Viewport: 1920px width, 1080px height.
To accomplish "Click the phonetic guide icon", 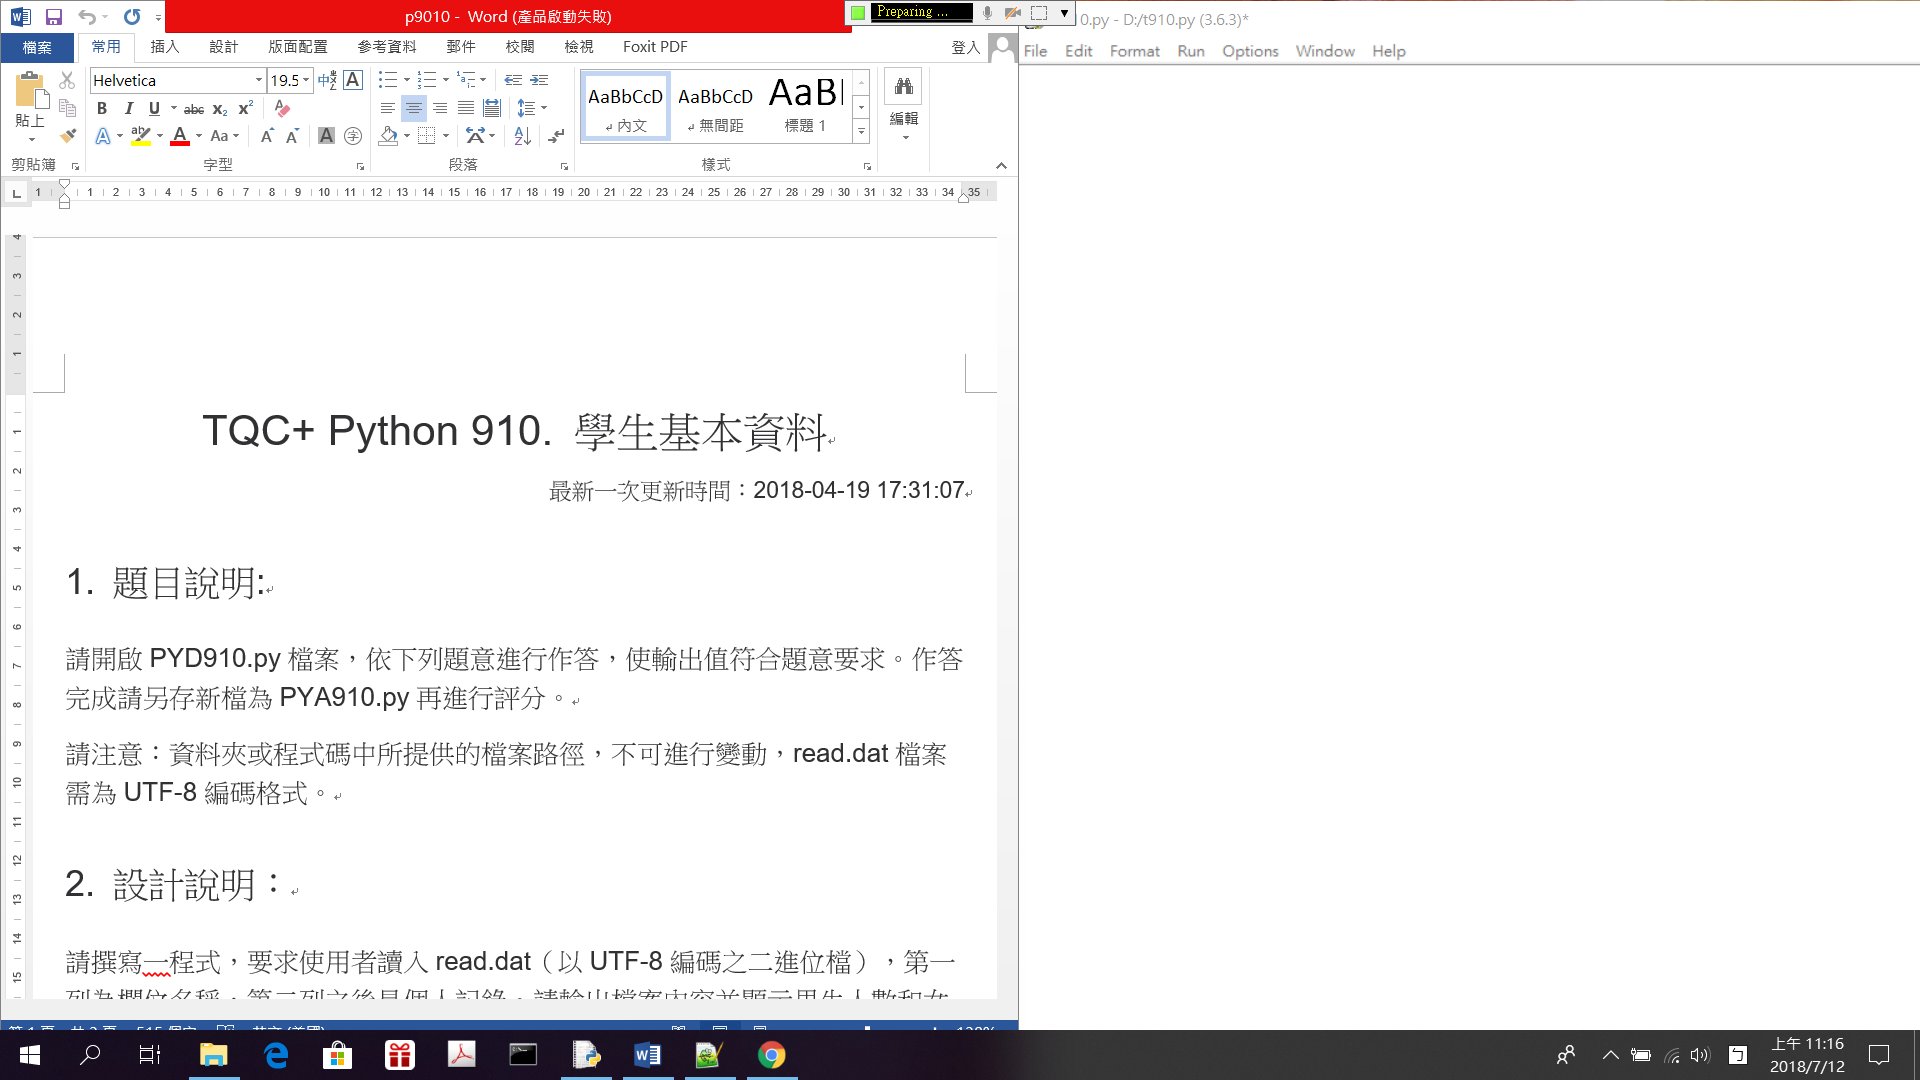I will click(x=327, y=80).
